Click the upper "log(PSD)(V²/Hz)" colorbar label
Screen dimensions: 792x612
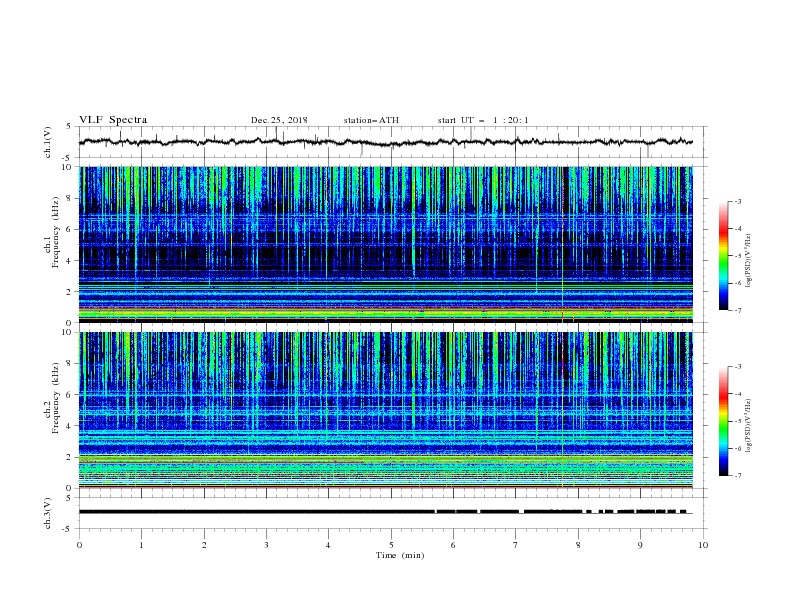pyautogui.click(x=748, y=261)
